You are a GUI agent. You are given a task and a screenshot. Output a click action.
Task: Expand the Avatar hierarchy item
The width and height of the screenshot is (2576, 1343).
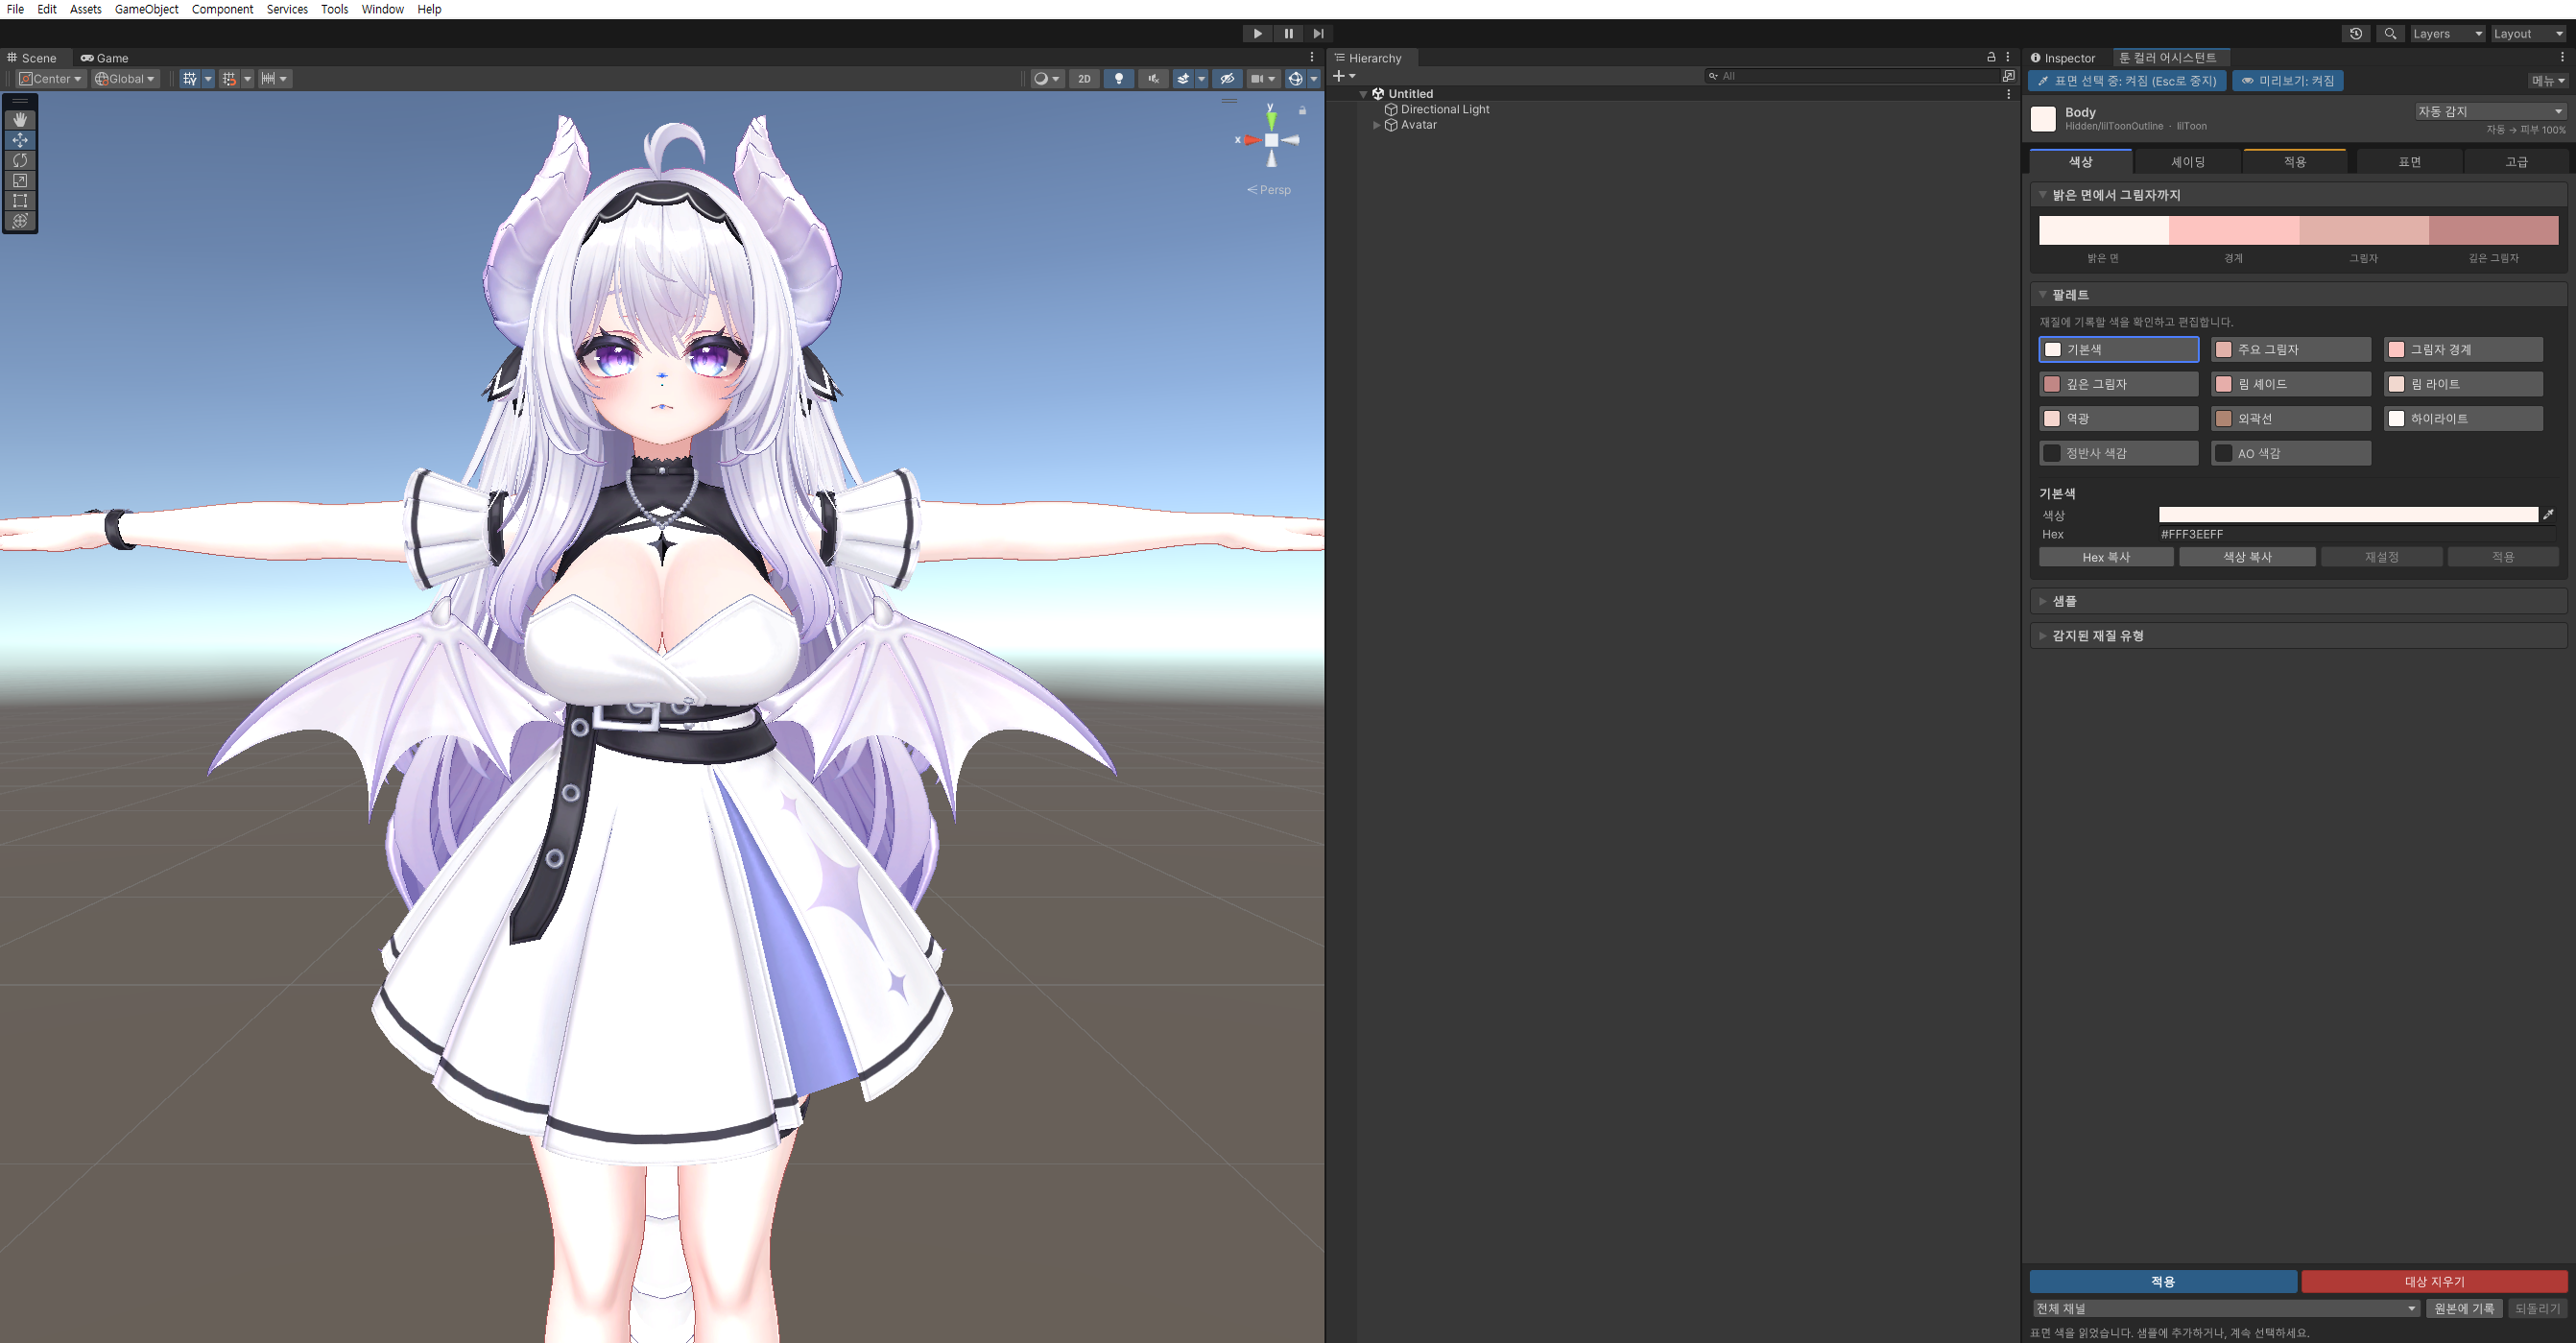1377,125
